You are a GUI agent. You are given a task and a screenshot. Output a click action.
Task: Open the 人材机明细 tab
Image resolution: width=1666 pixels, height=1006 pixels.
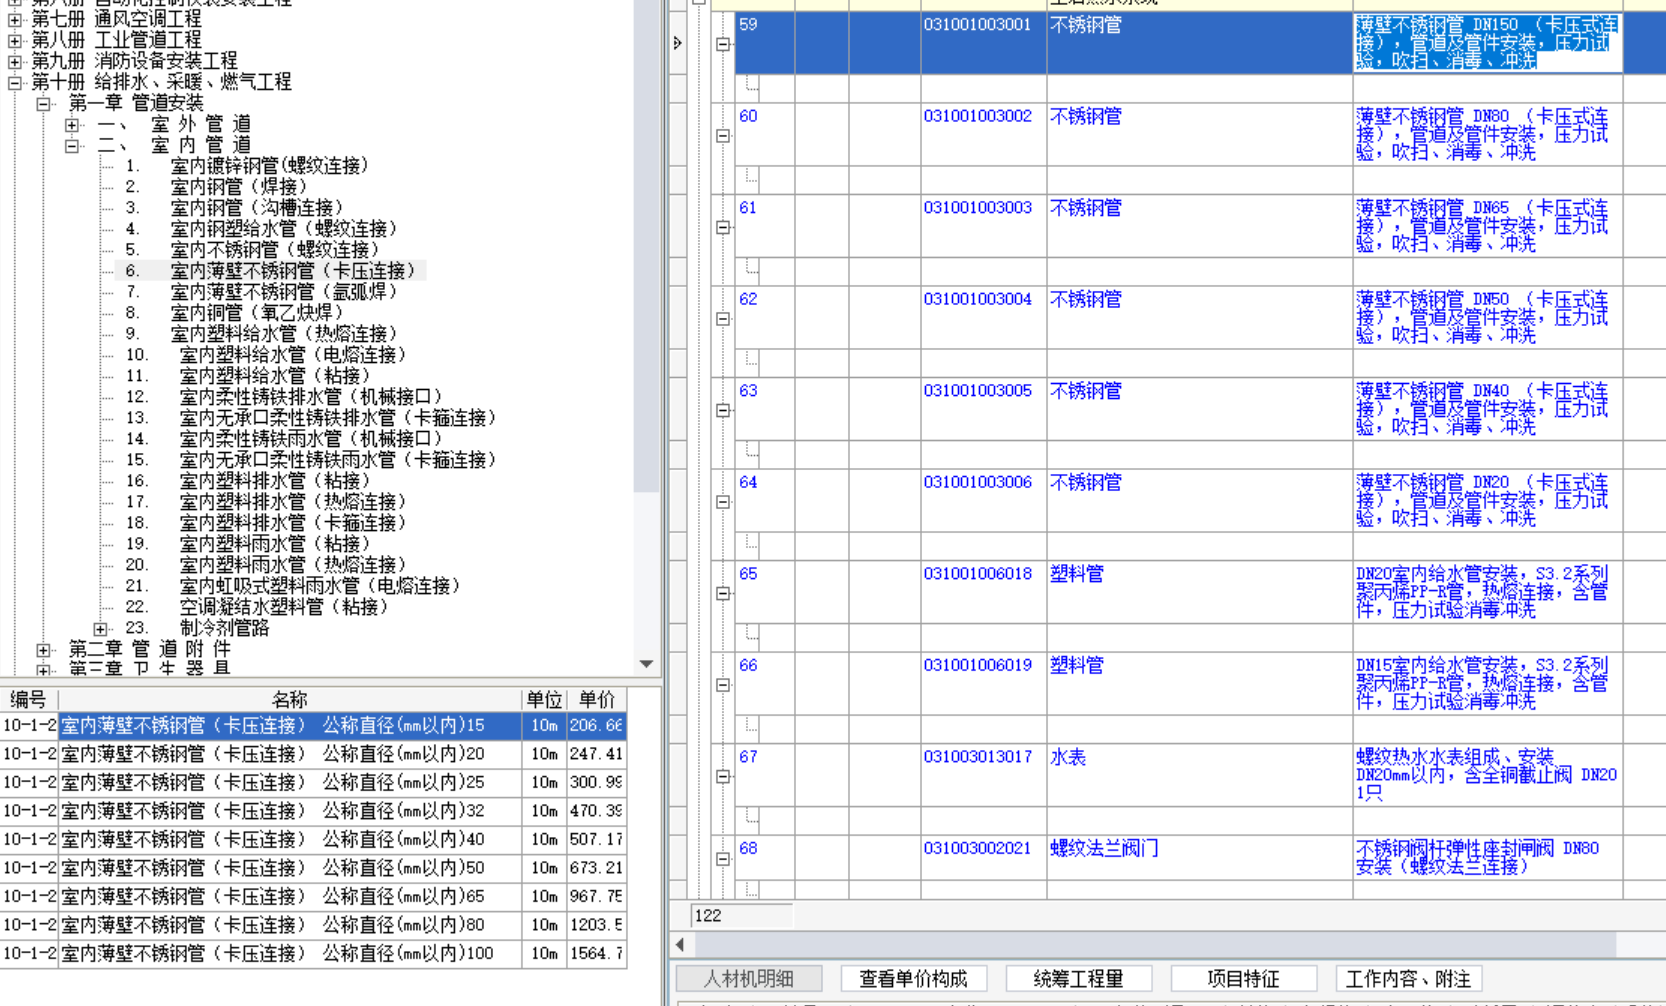click(749, 978)
